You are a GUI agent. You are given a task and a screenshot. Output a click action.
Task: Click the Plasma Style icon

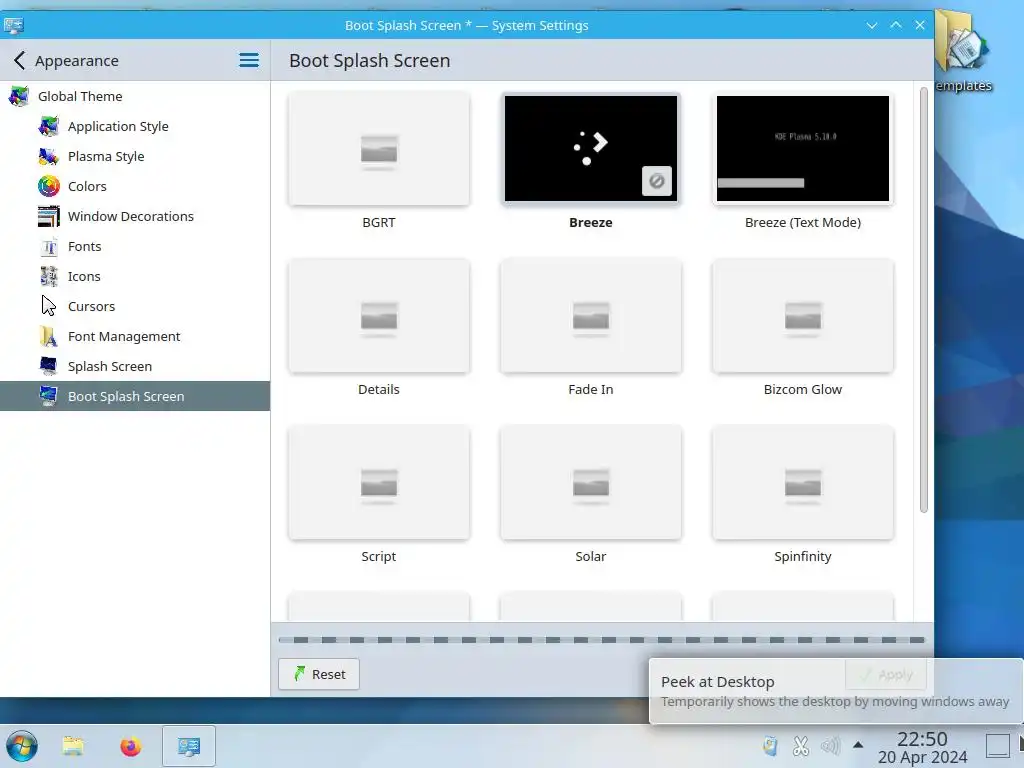(x=48, y=156)
